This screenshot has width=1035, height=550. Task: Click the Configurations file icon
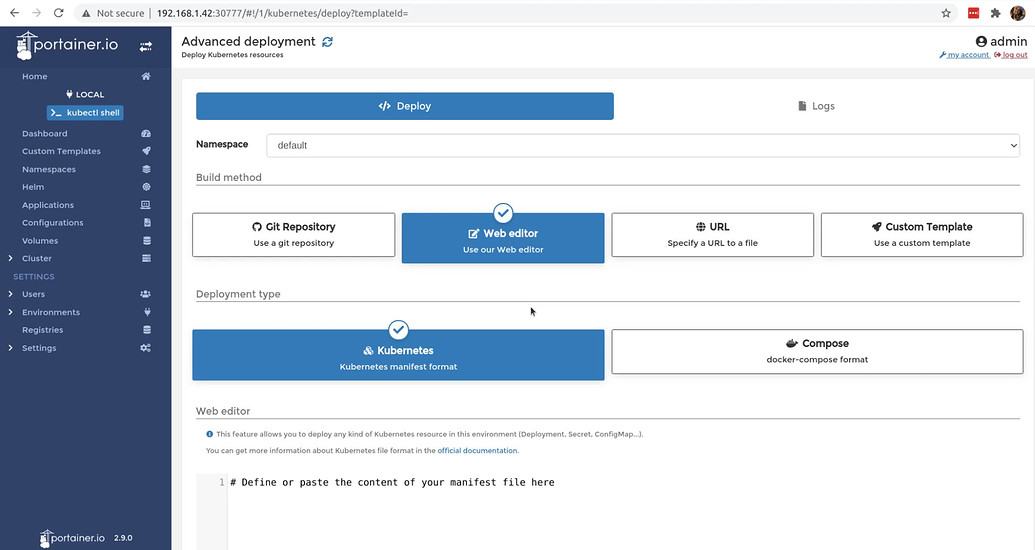tap(147, 223)
